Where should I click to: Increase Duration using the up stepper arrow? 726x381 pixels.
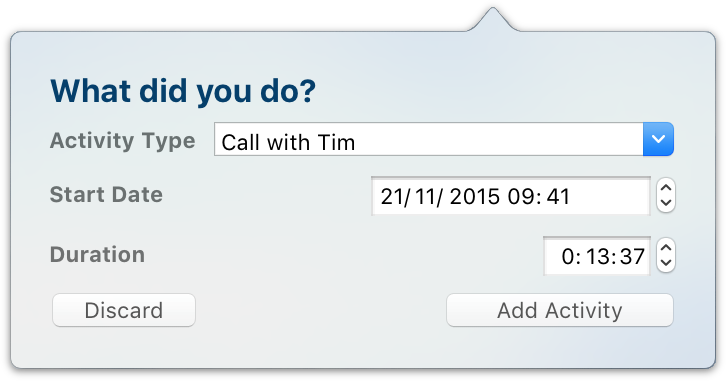click(666, 247)
